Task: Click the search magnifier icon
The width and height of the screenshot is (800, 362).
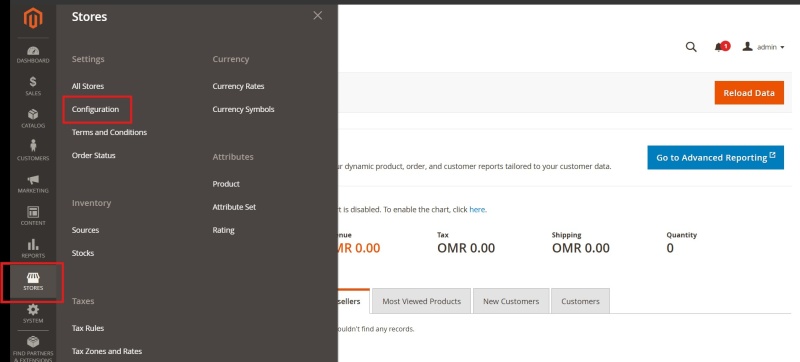Action: [691, 47]
